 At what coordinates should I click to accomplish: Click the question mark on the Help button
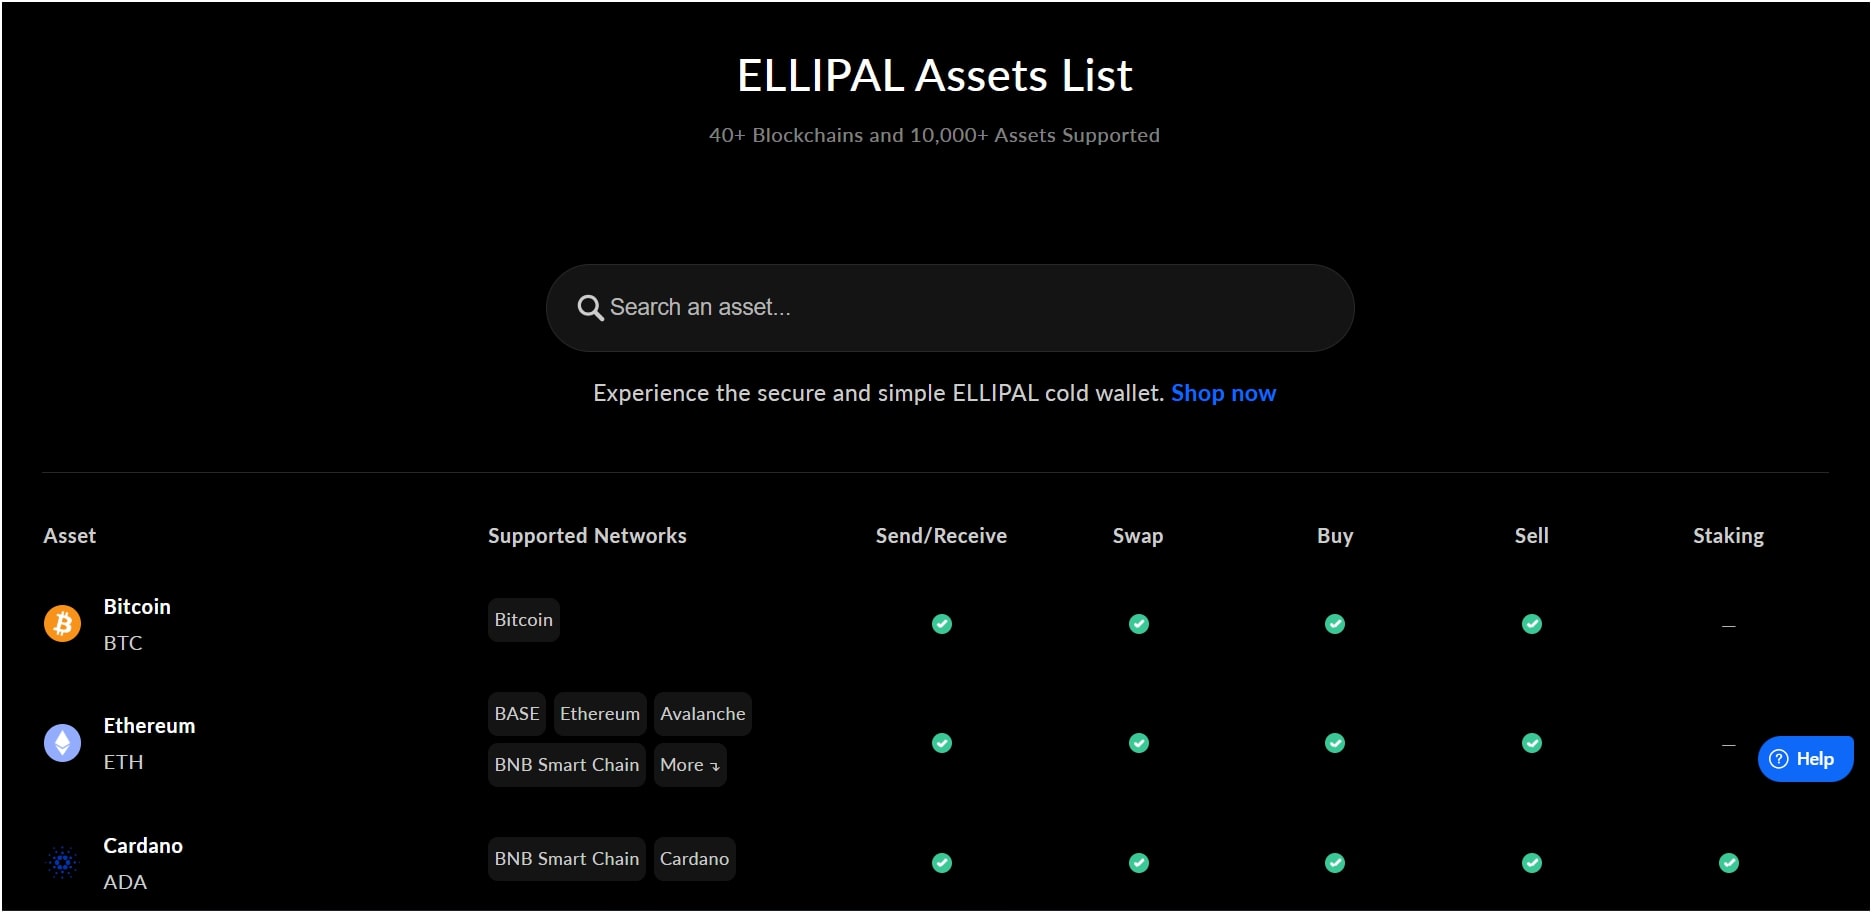click(1778, 759)
